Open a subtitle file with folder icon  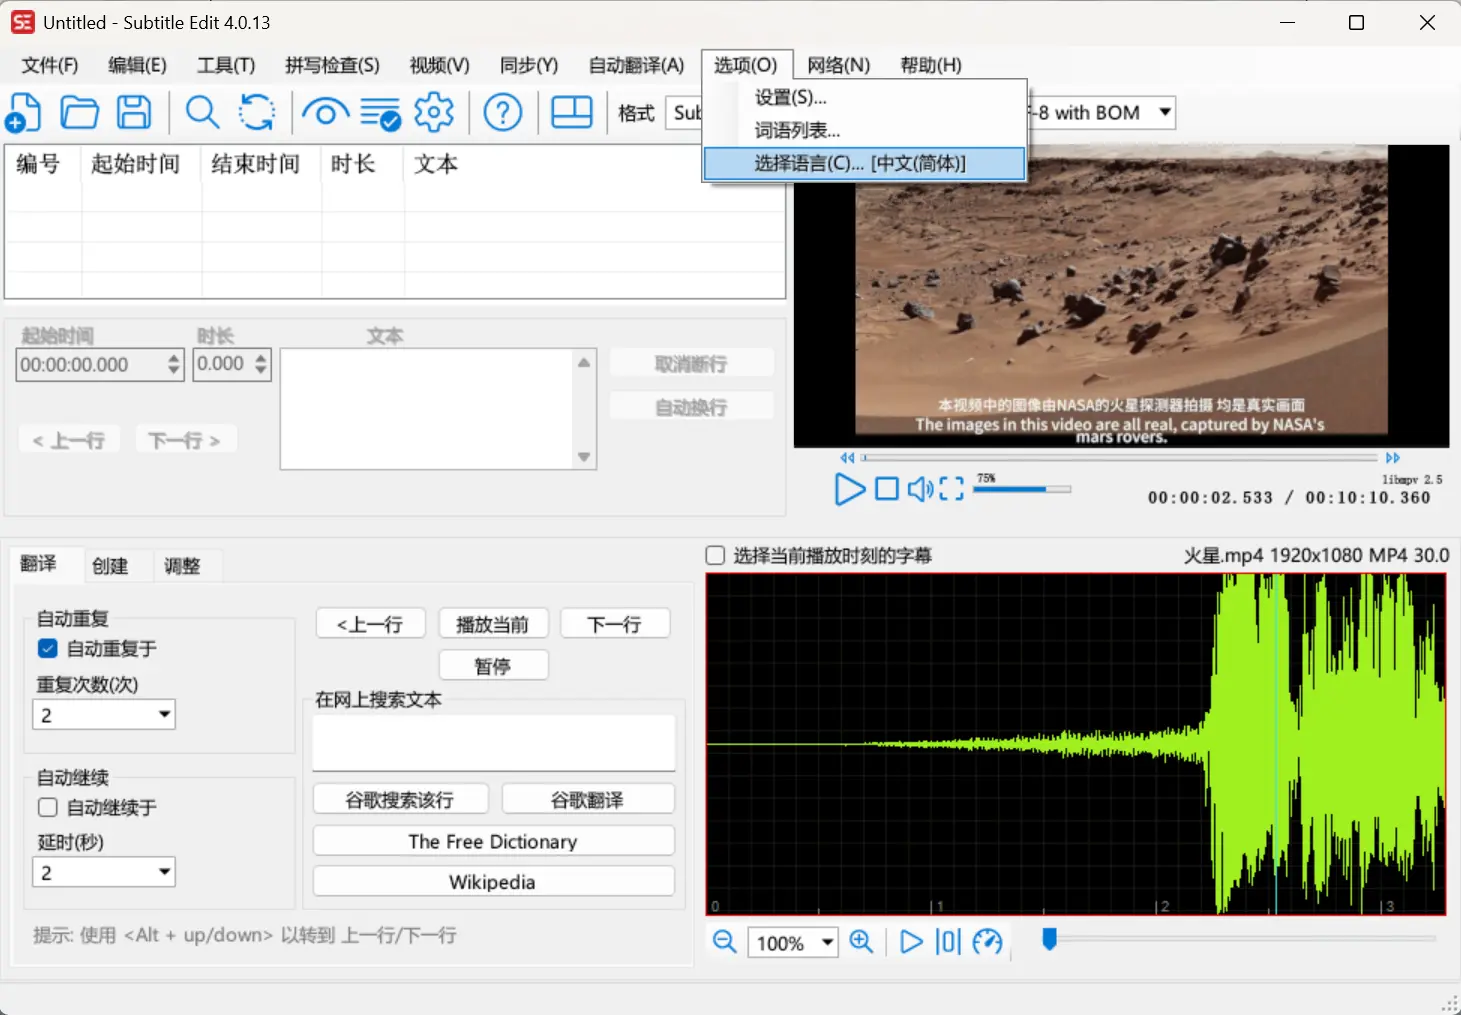point(79,112)
